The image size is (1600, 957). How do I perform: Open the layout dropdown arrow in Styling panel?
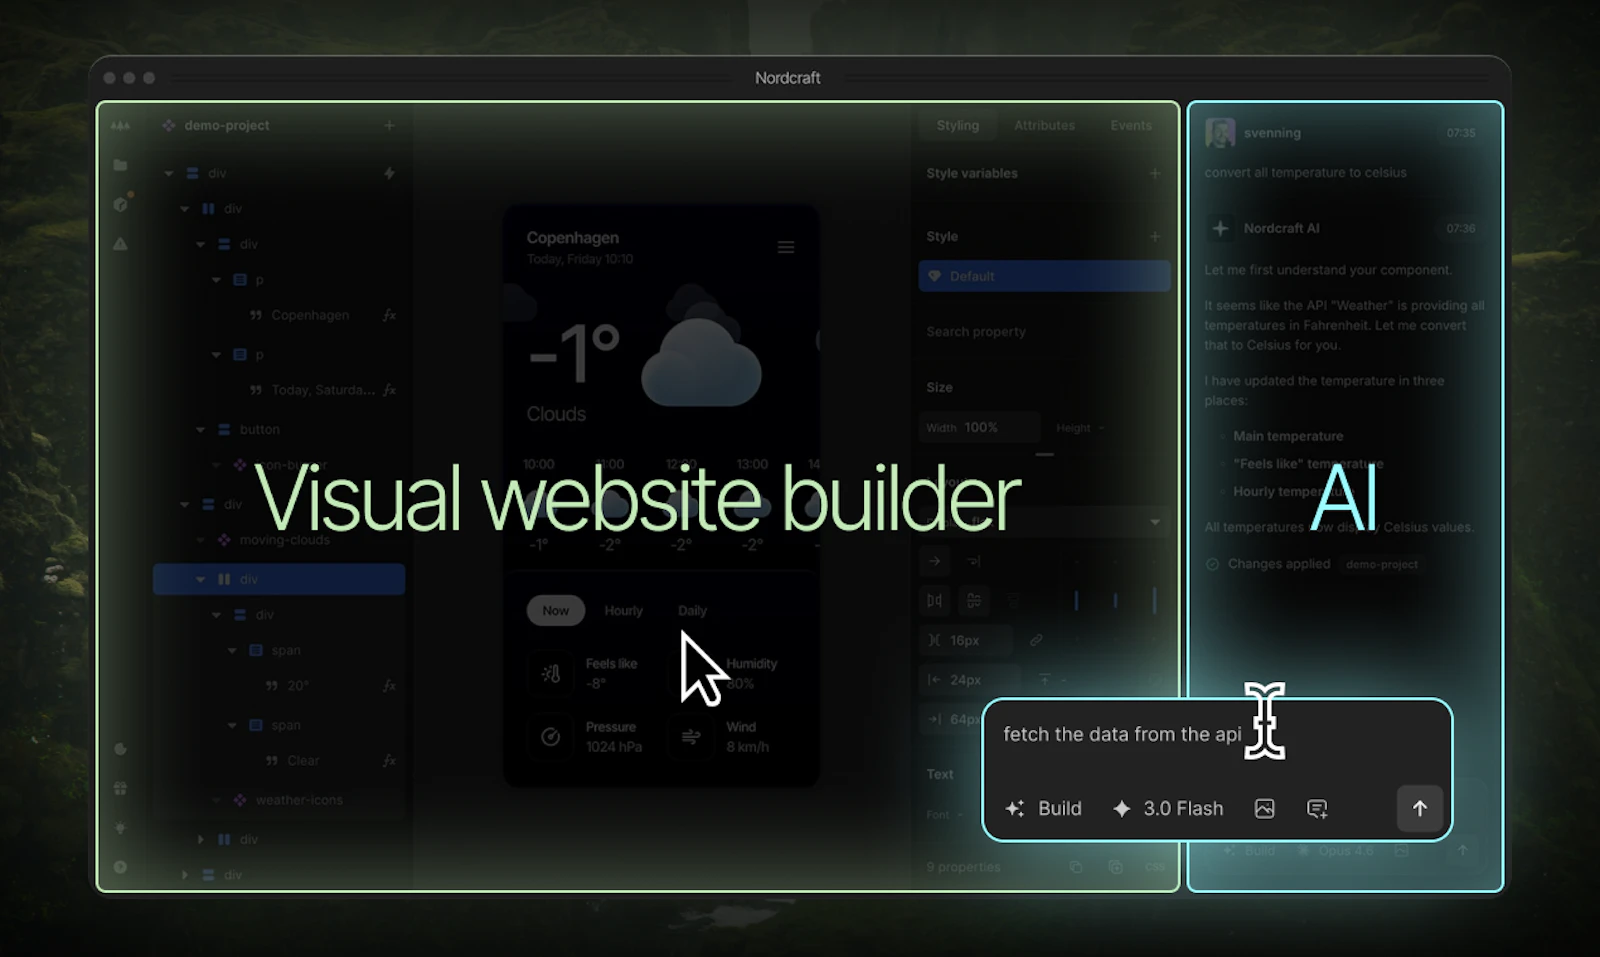point(1155,522)
